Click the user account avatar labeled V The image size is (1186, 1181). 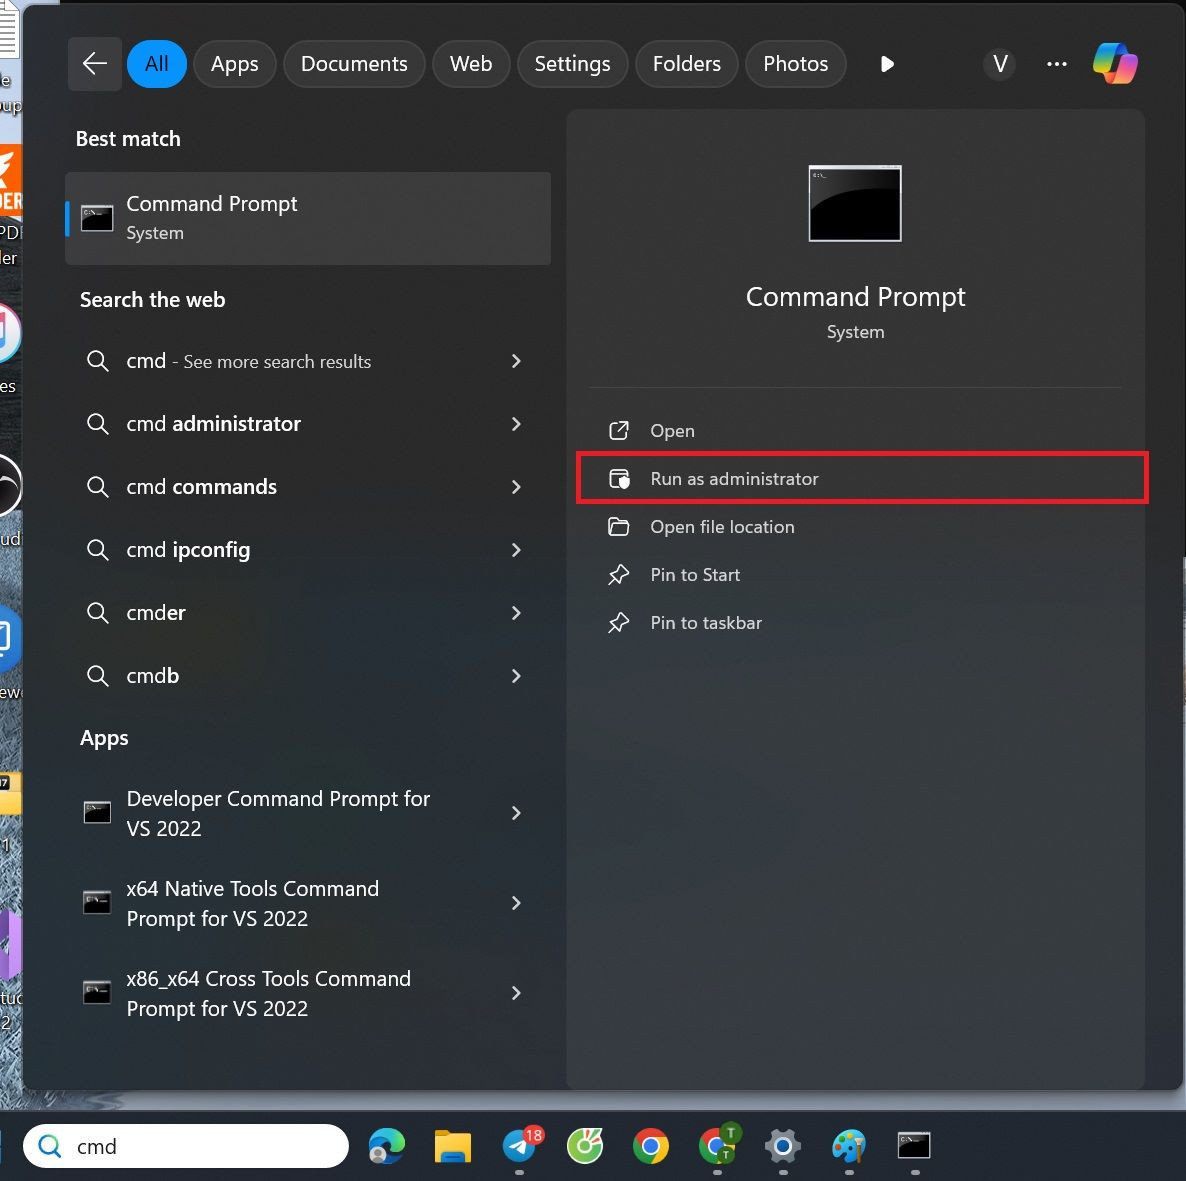(x=1000, y=63)
